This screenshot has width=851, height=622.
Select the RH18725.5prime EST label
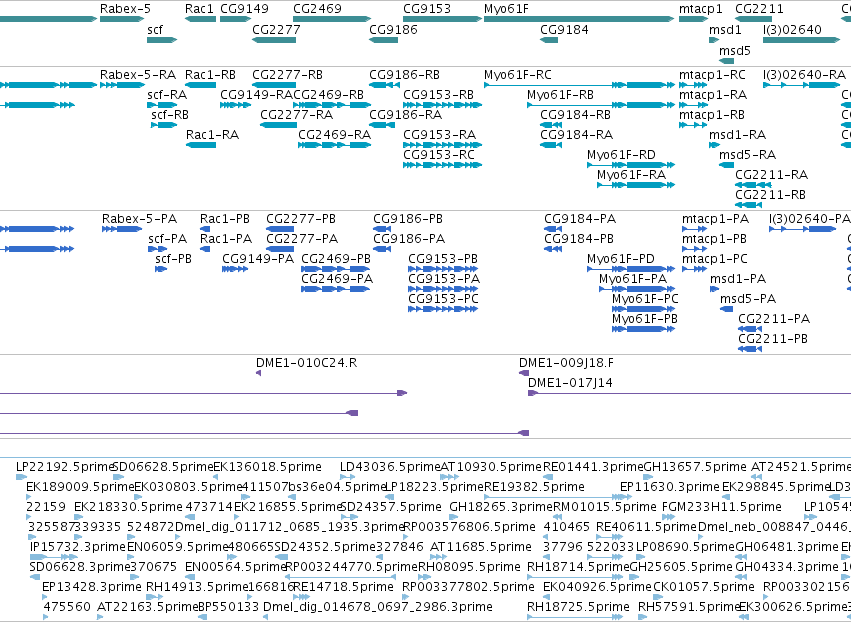[579, 607]
